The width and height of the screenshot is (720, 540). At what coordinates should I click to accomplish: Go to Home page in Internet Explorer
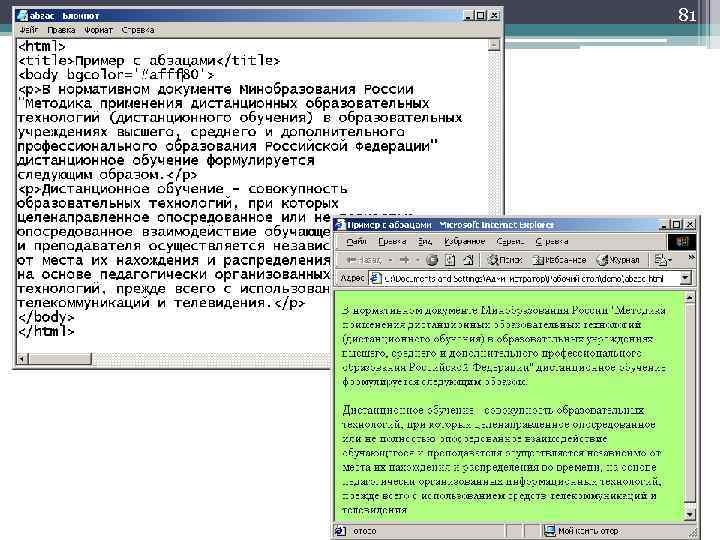(468, 260)
